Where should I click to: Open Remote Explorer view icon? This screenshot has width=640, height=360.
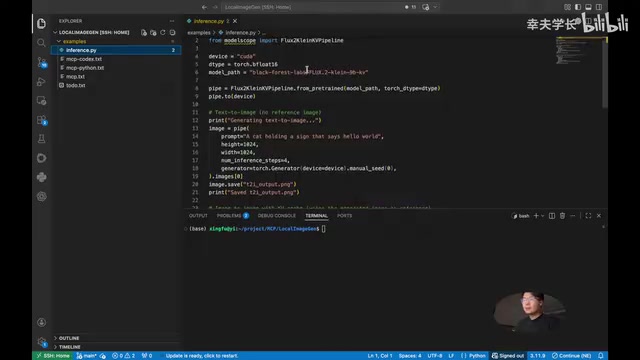tap(41, 100)
